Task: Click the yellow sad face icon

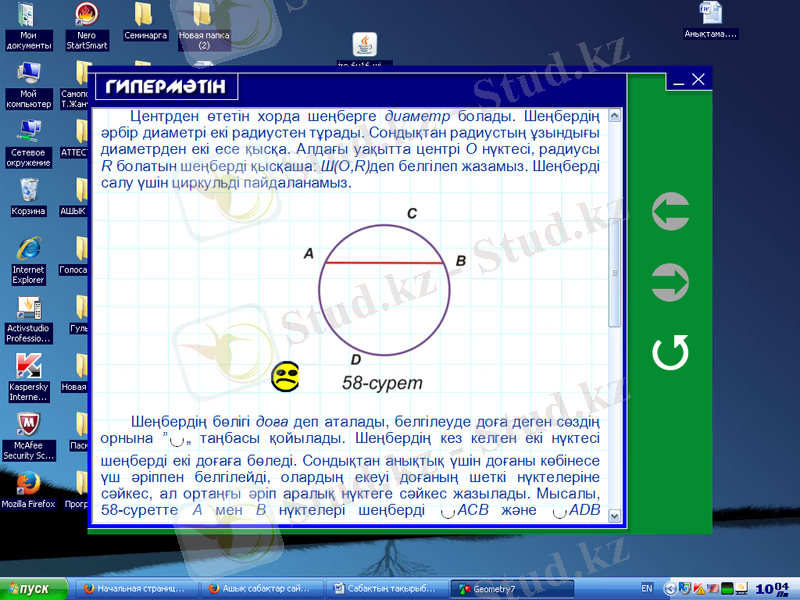Action: (x=286, y=376)
